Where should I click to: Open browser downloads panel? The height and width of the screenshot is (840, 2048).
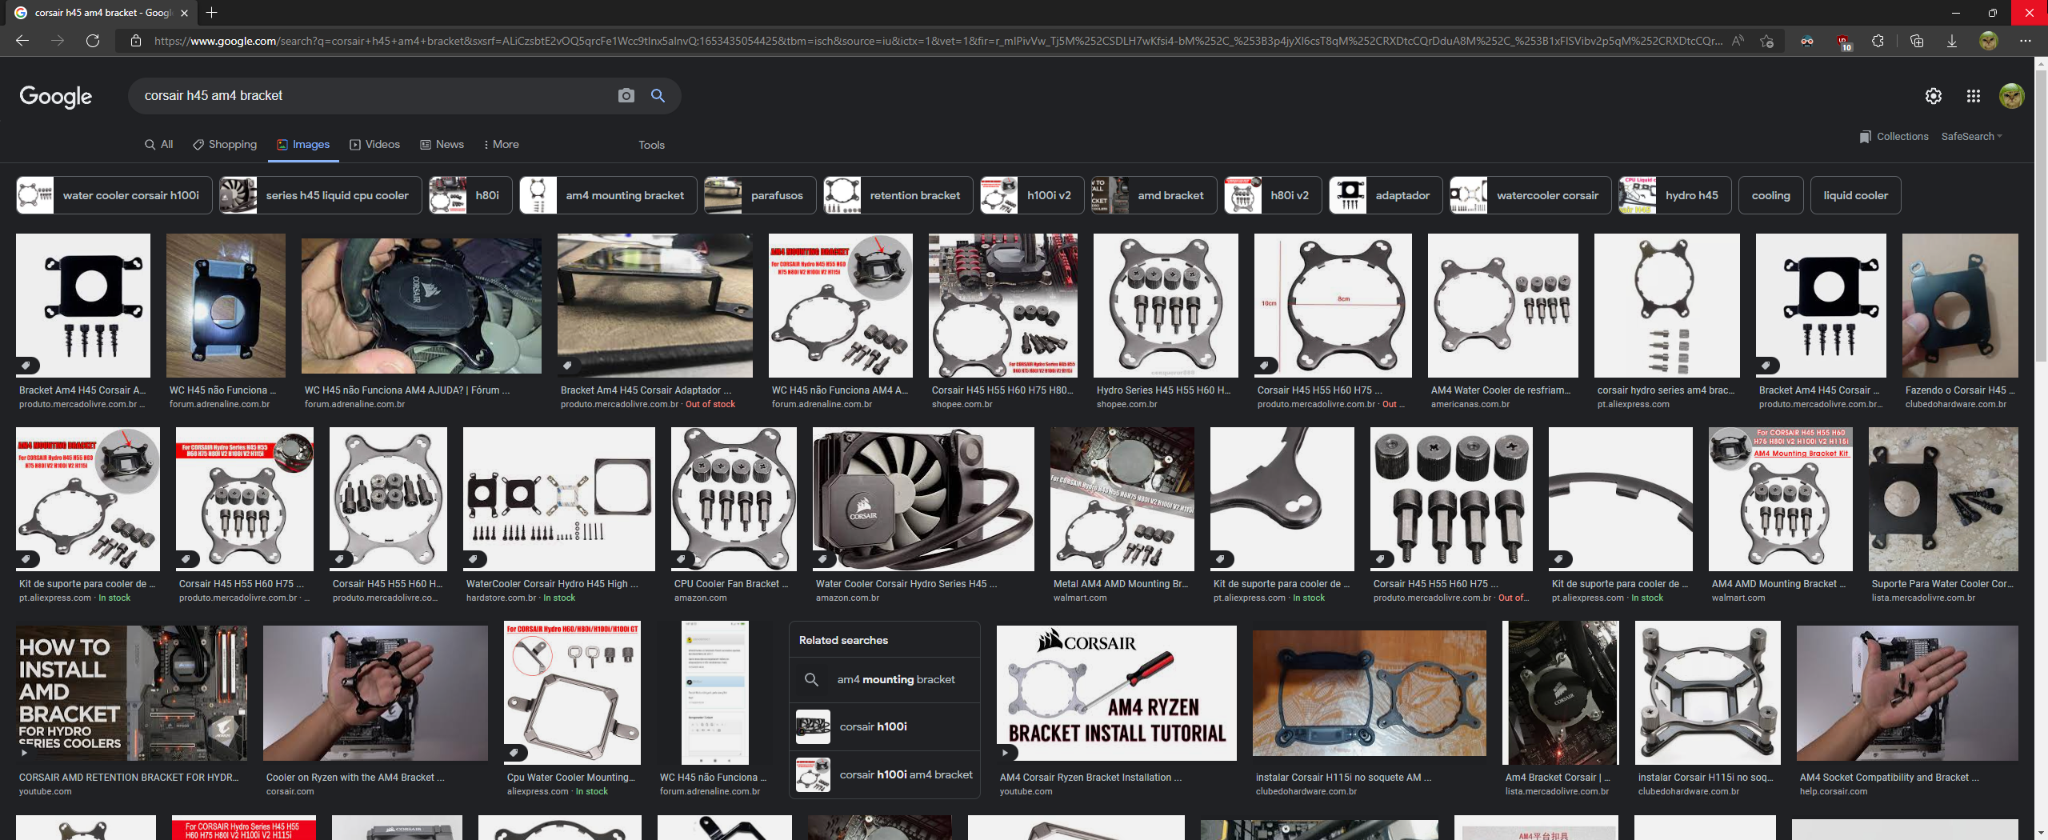(x=1952, y=41)
